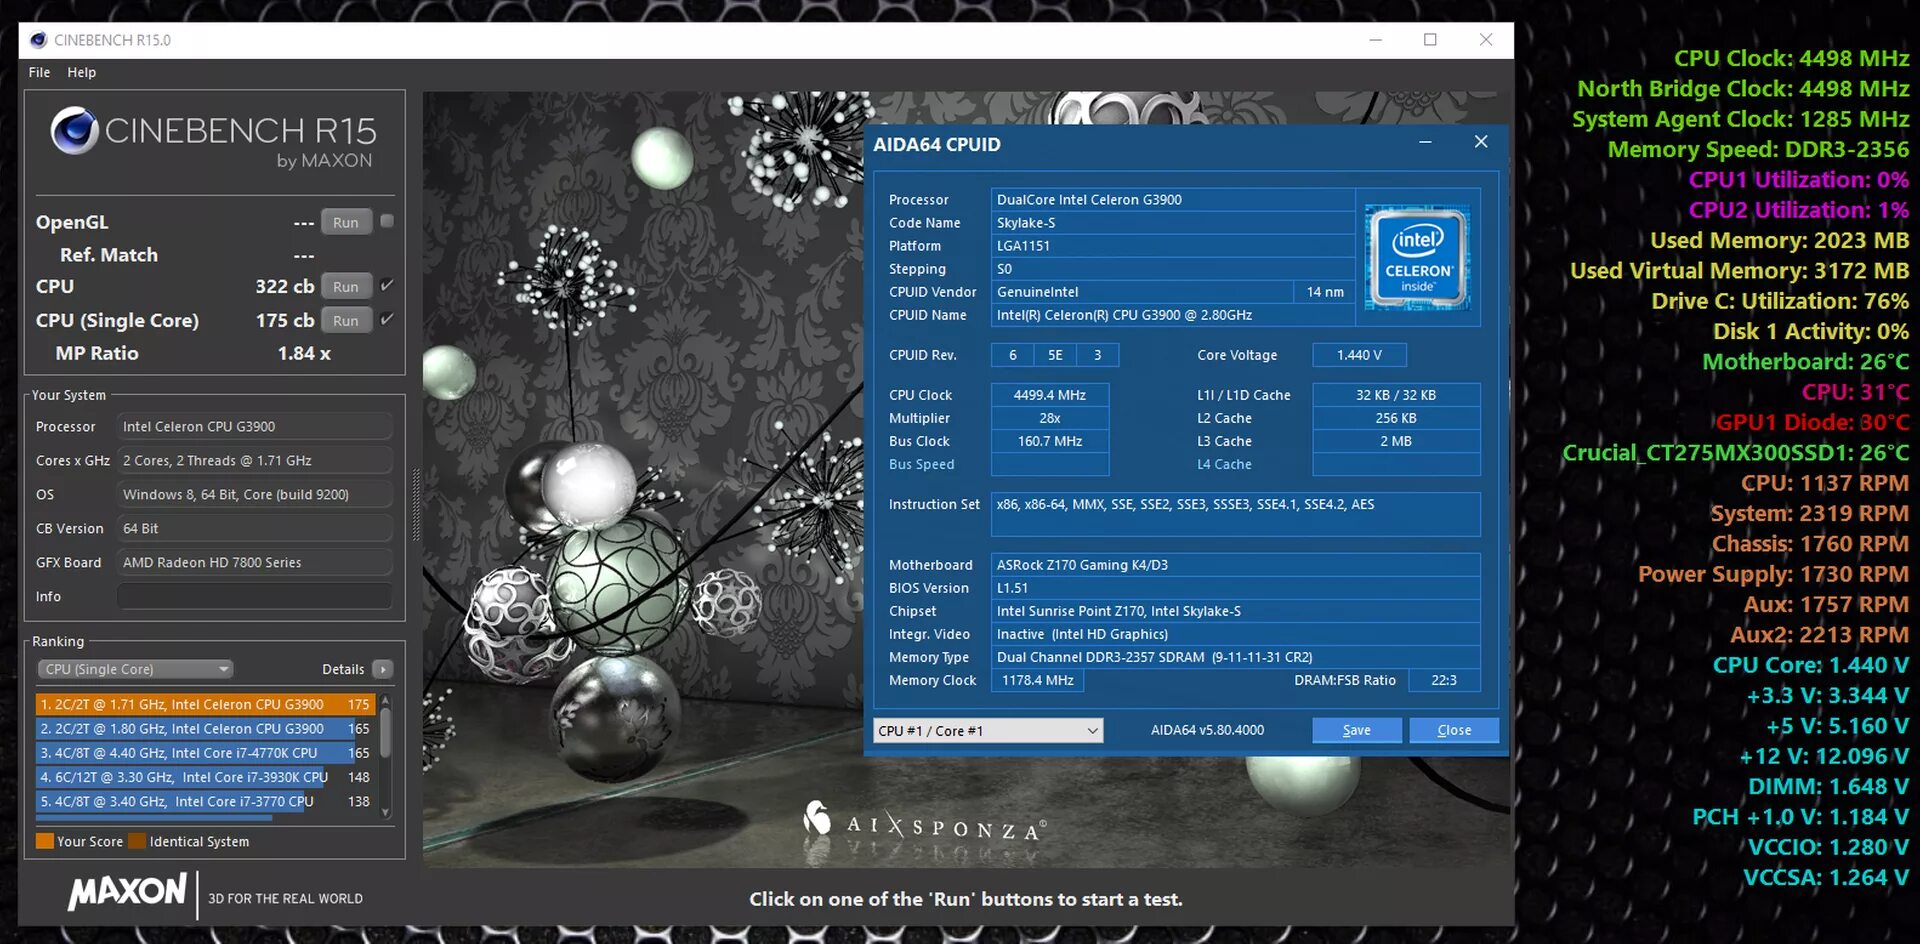Click the BIOS Version value L1.51
This screenshot has height=944, width=1920.
click(1236, 588)
